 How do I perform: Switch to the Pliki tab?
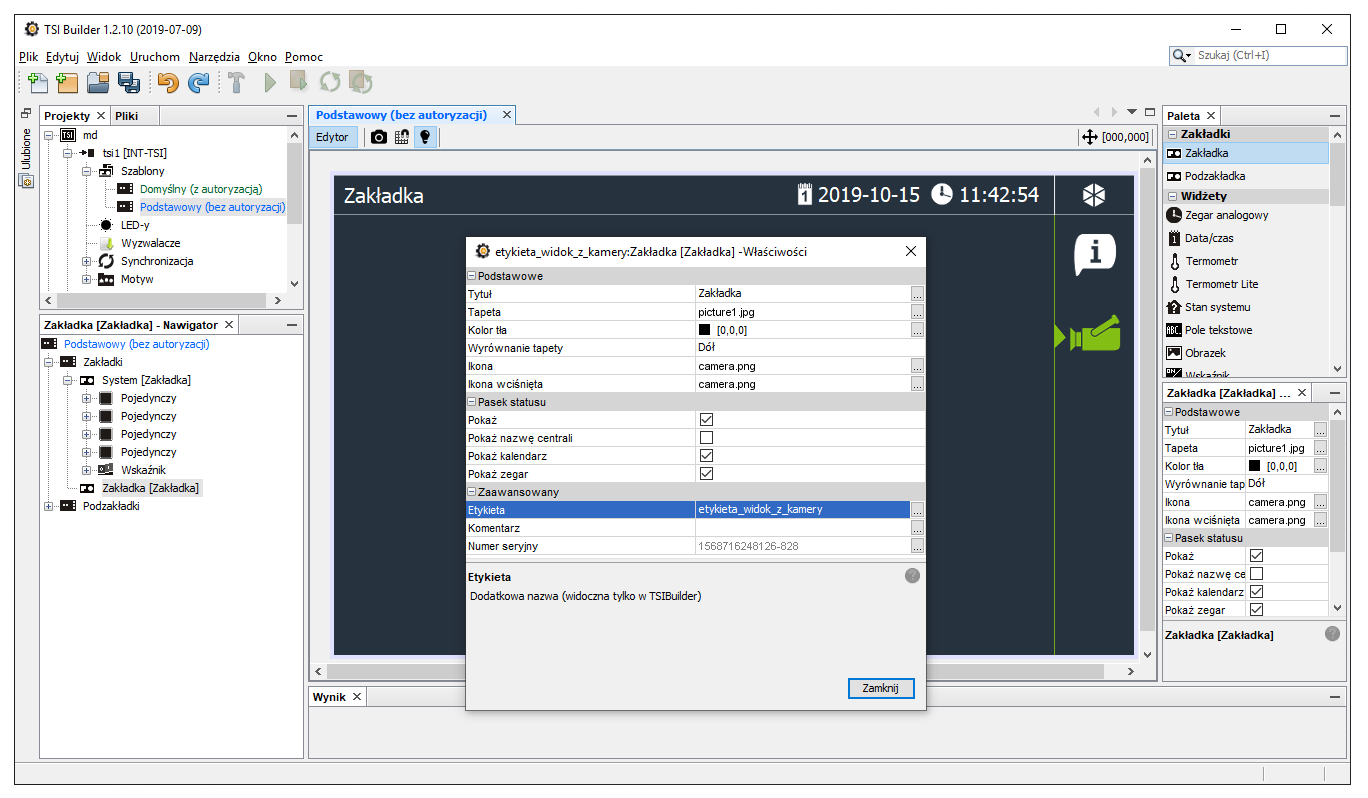click(126, 116)
